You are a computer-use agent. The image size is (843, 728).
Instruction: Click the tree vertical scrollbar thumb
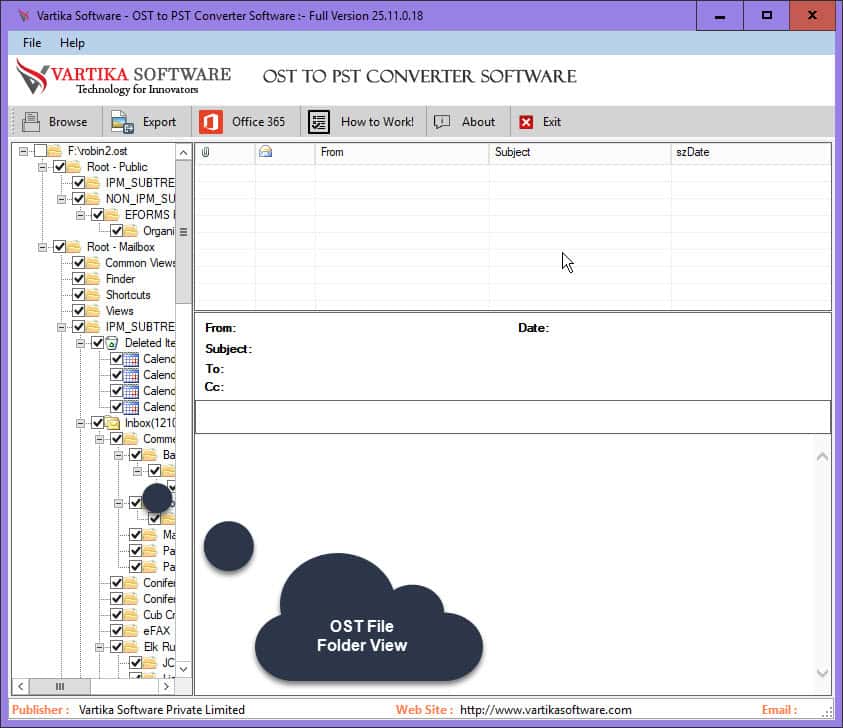point(183,232)
